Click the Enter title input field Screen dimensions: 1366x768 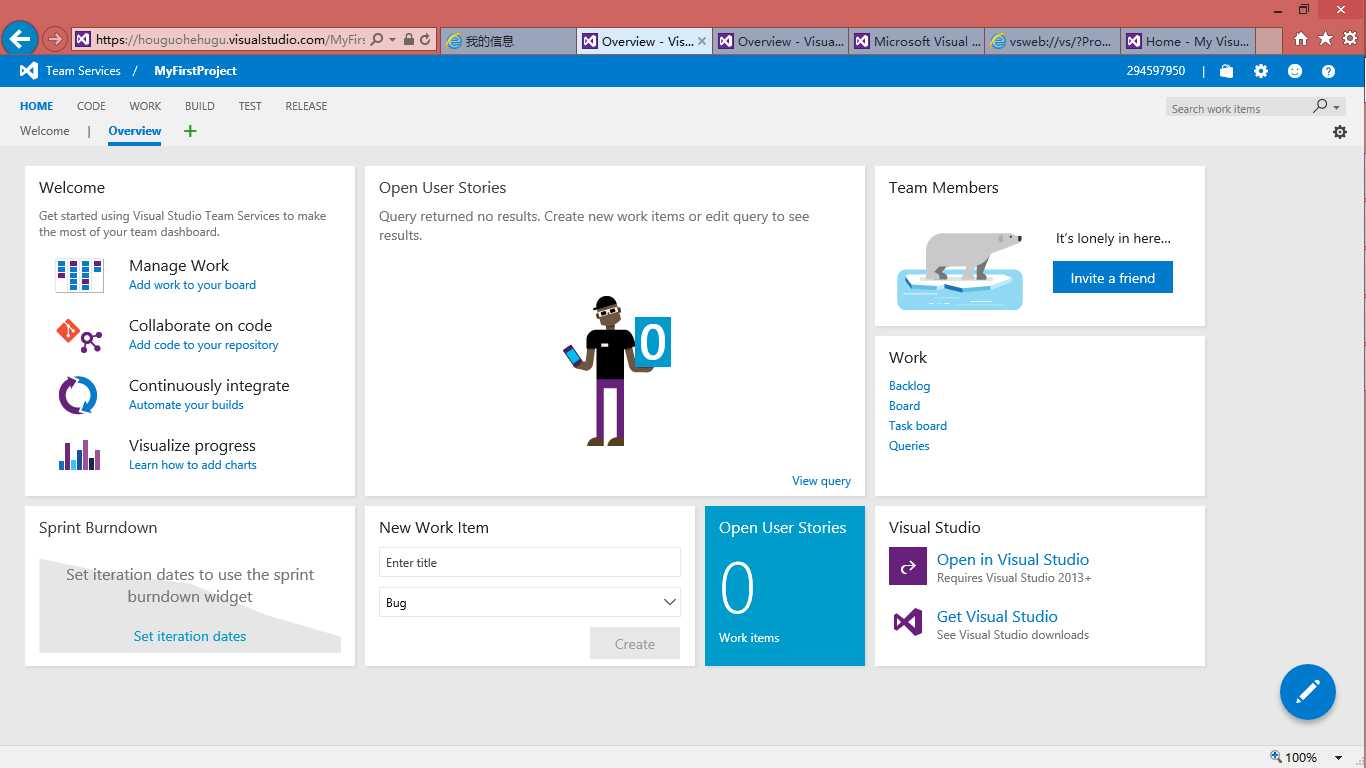[530, 562]
